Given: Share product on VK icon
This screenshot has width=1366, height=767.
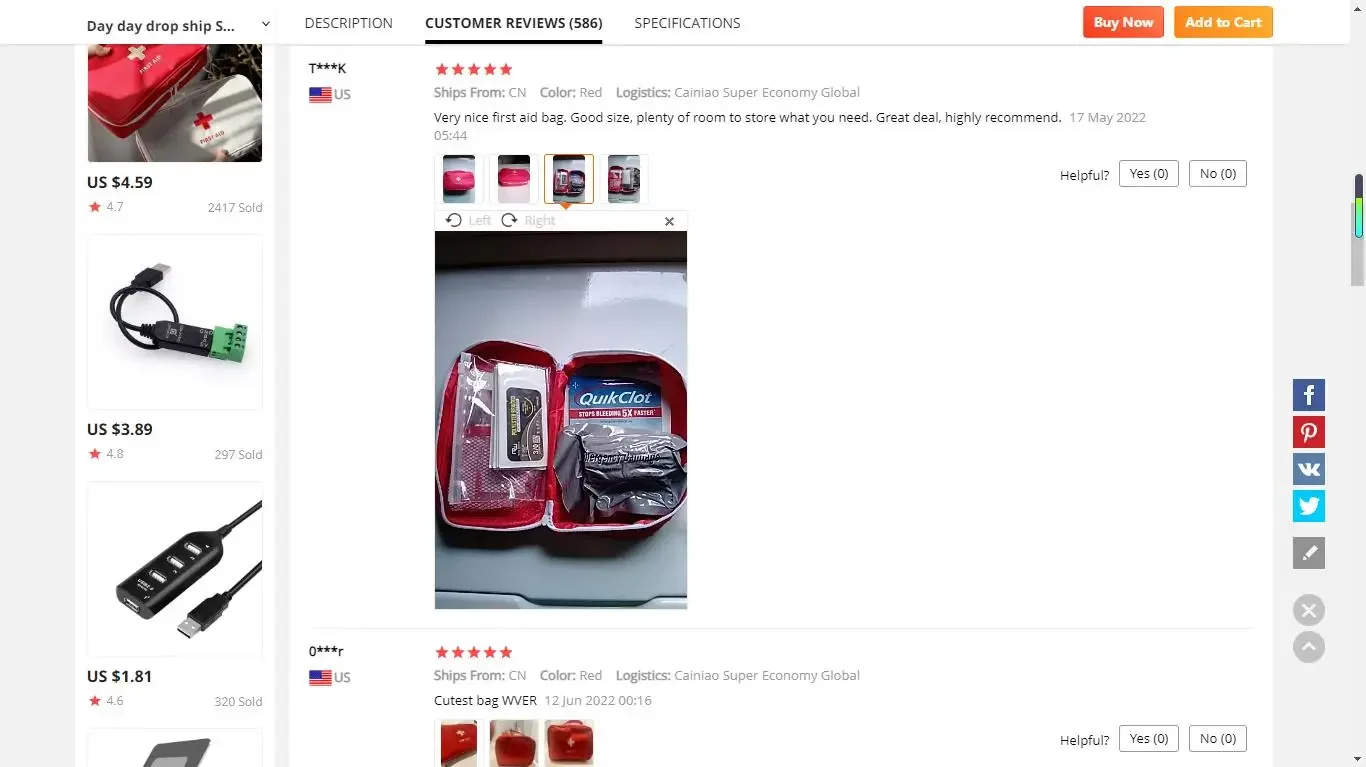Looking at the screenshot, I should (1308, 469).
